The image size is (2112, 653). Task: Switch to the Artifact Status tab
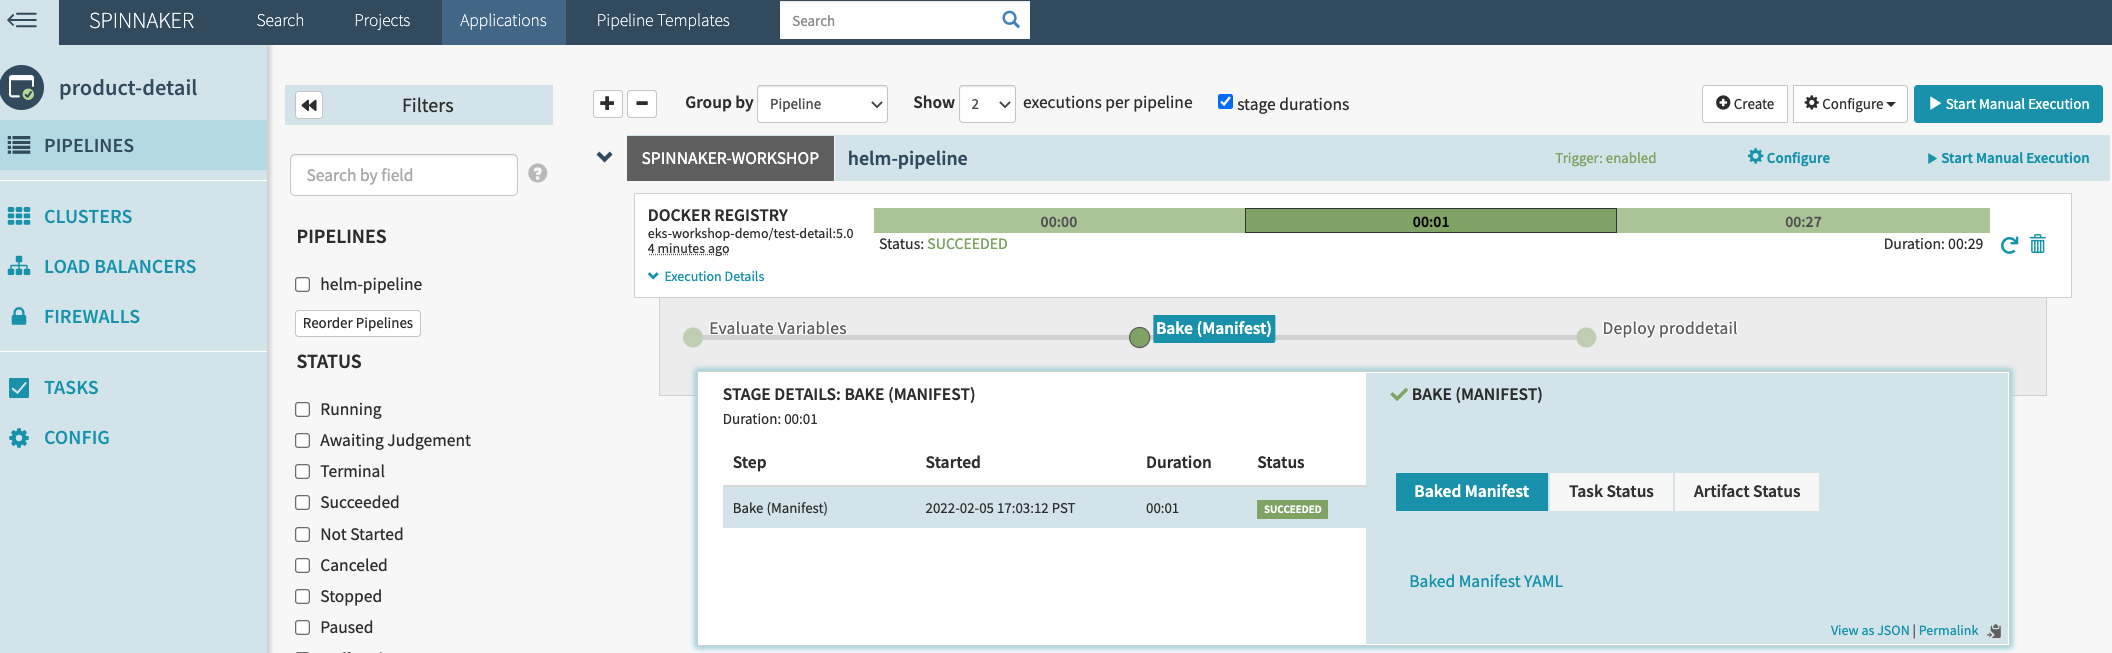click(x=1747, y=491)
